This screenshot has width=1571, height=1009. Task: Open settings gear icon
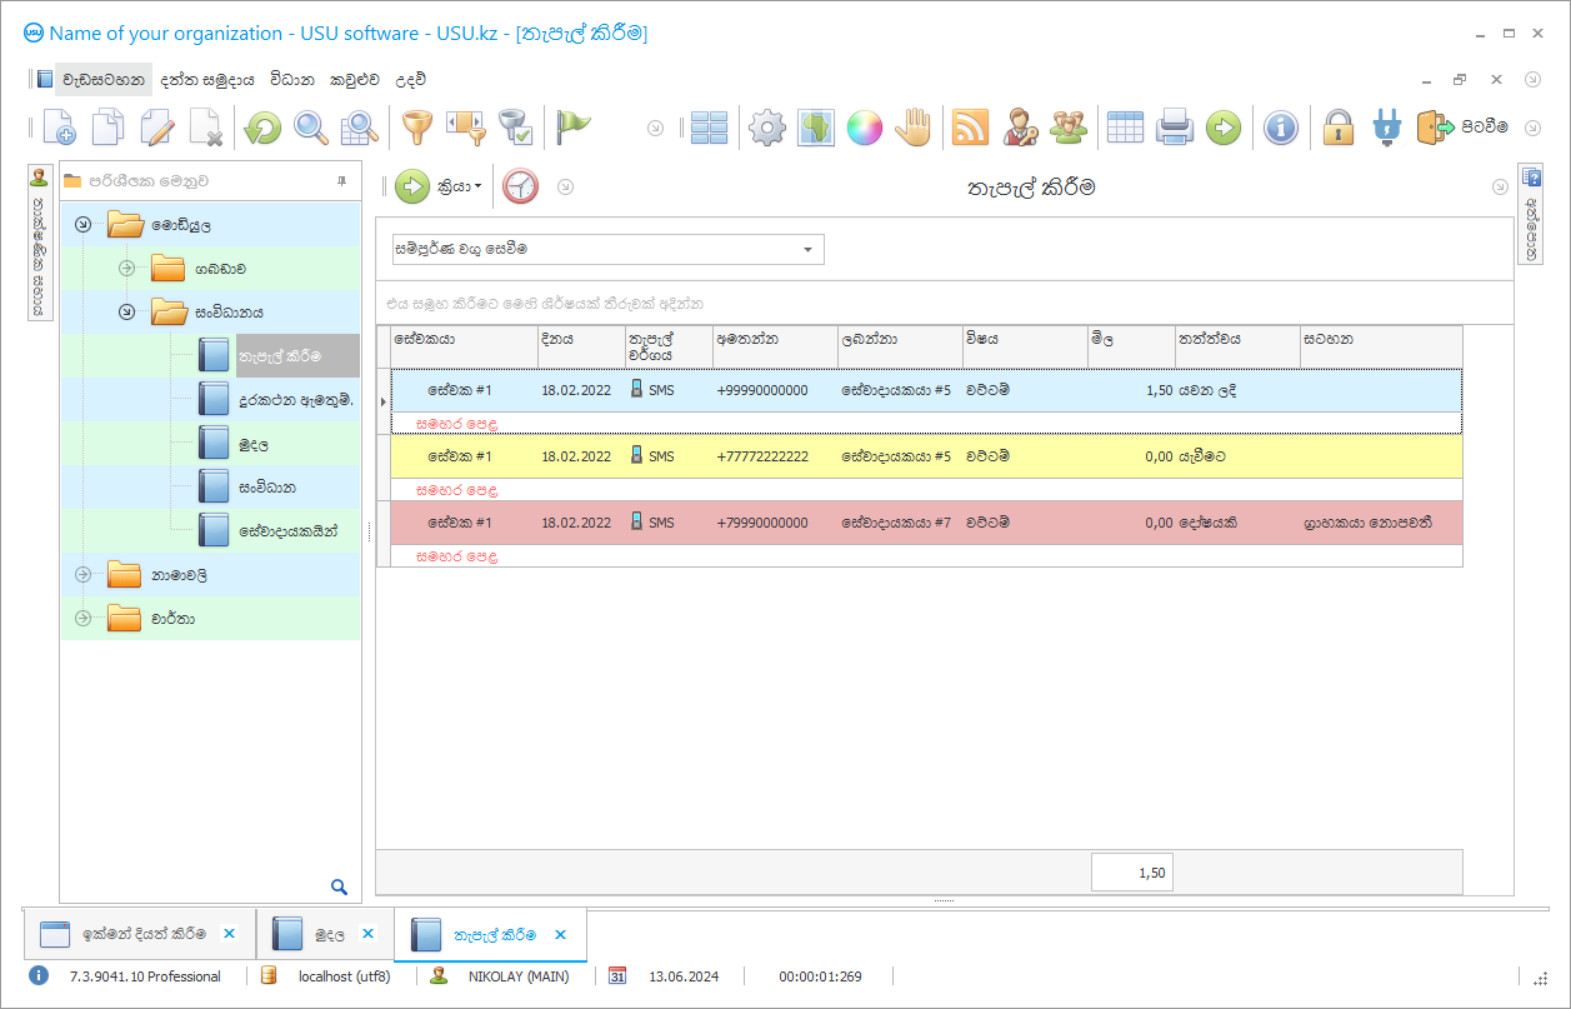[x=767, y=128]
